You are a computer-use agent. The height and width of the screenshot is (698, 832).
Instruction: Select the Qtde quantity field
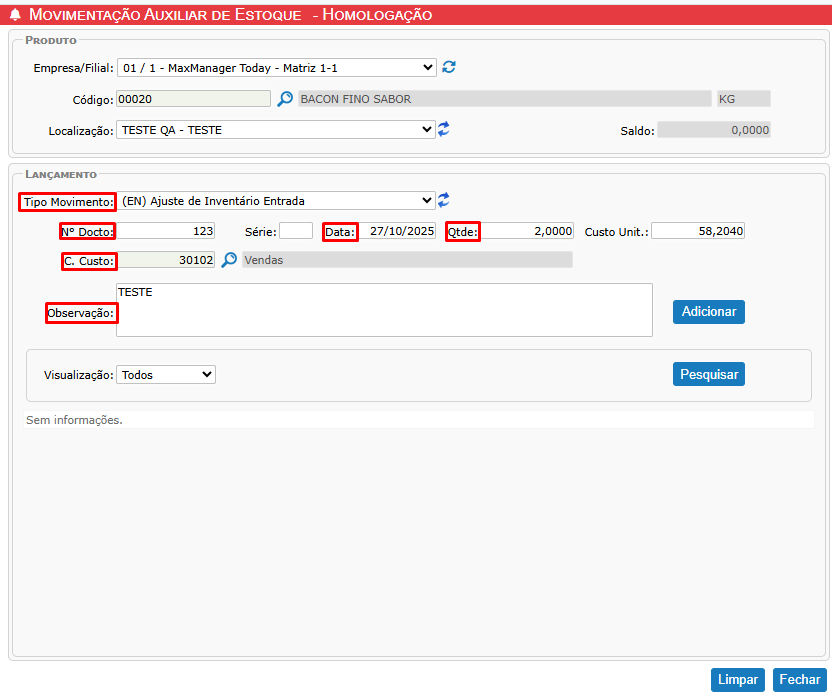click(527, 231)
